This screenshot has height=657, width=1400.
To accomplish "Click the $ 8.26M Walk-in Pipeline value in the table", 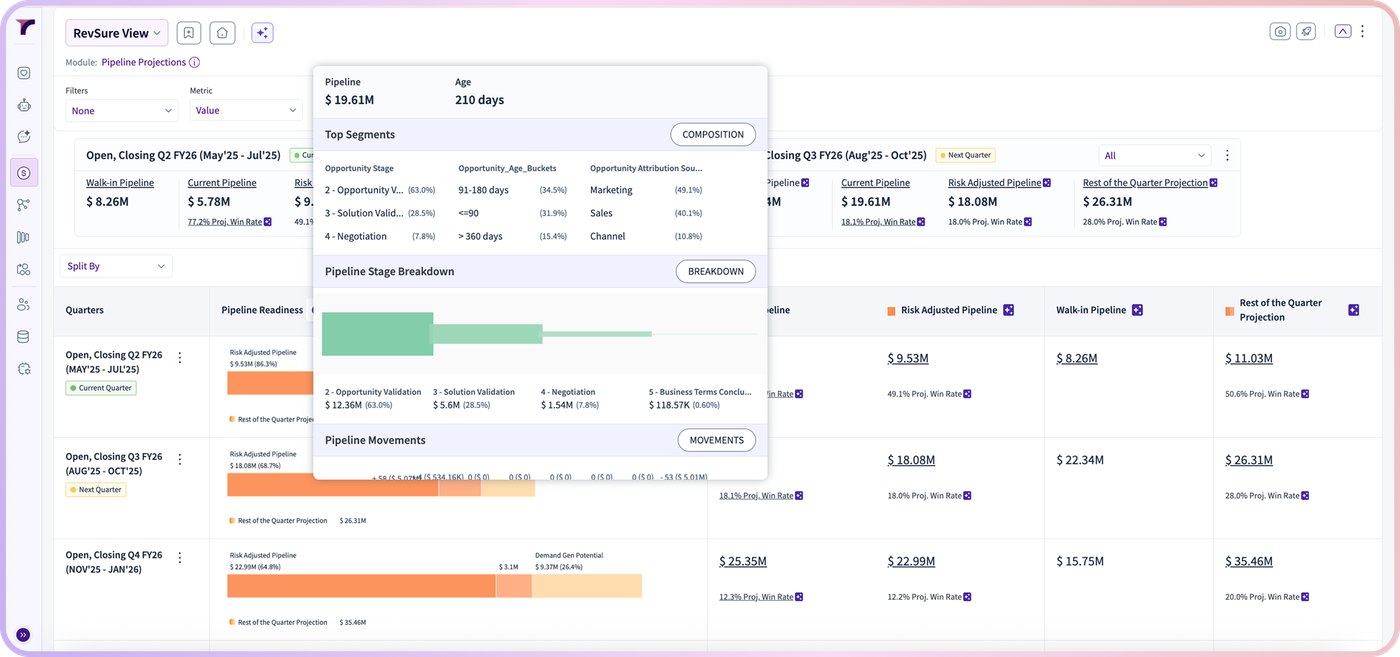I will [1077, 358].
